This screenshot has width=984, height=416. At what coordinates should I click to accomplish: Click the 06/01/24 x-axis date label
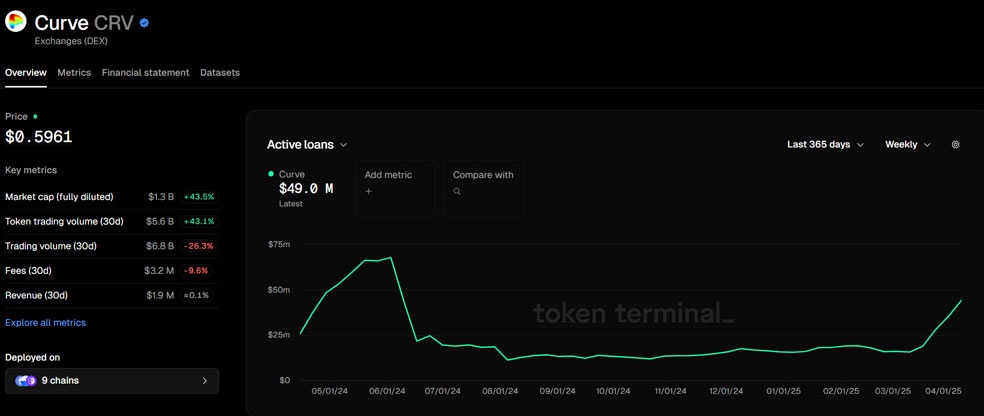pos(387,390)
